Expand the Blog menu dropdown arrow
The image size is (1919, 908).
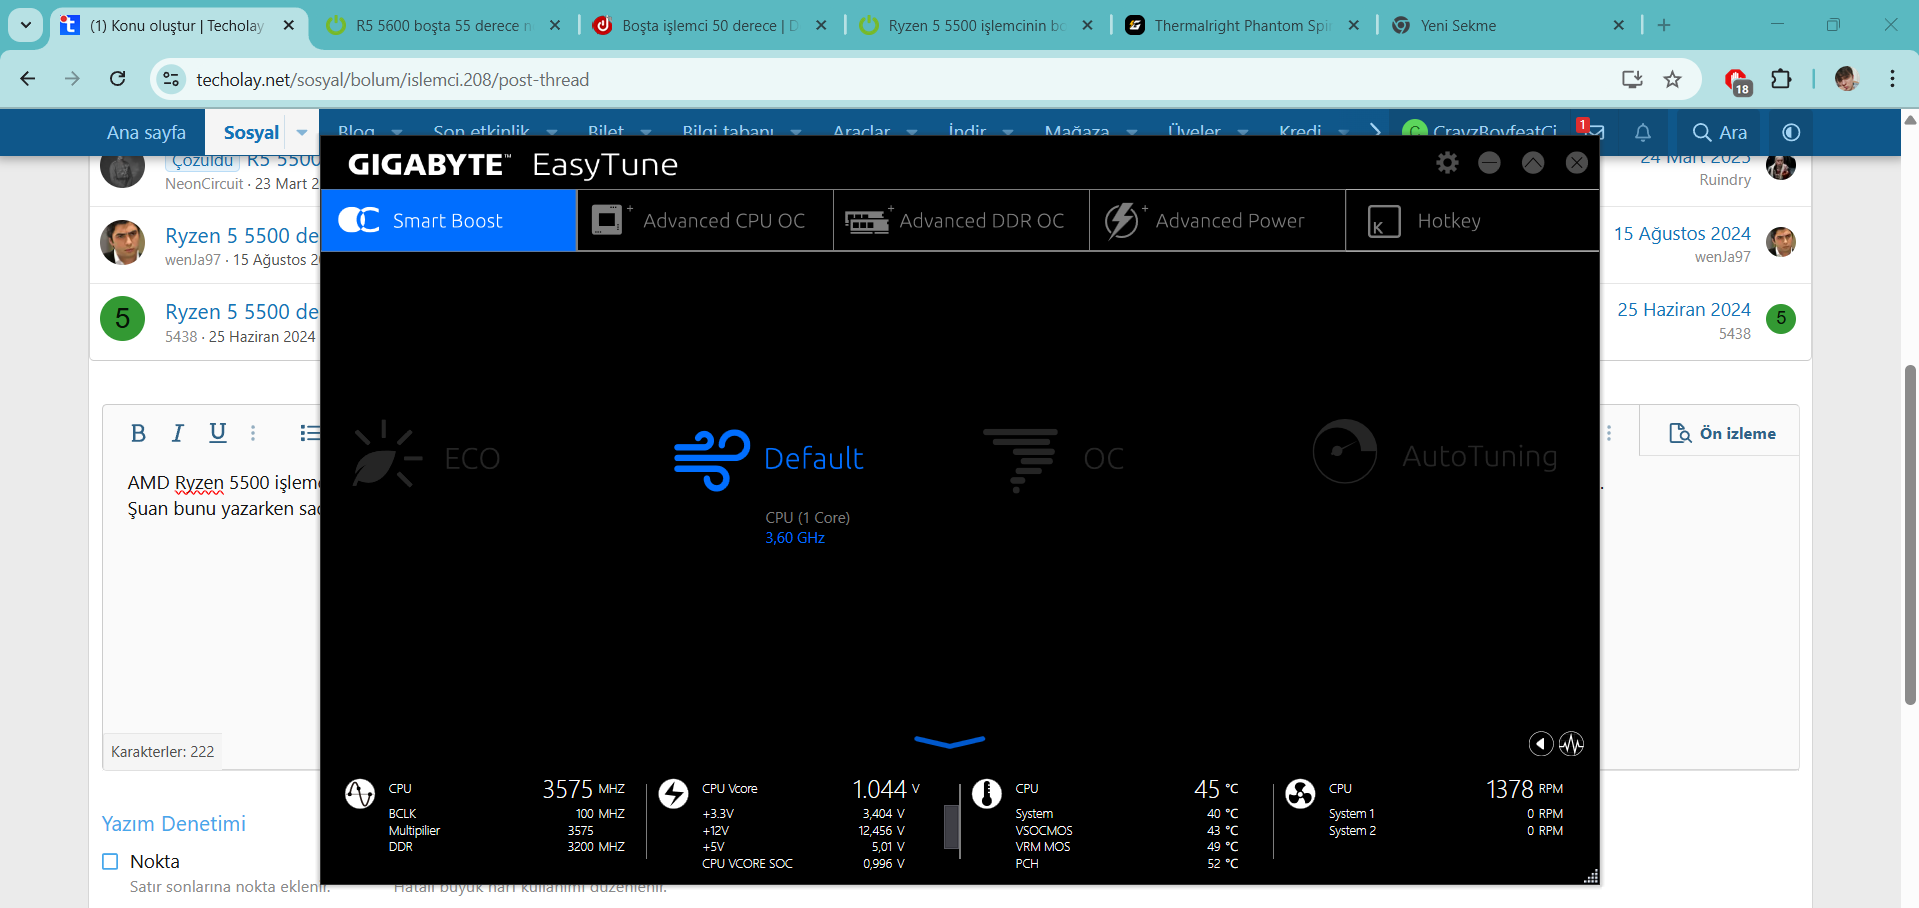pos(397,132)
